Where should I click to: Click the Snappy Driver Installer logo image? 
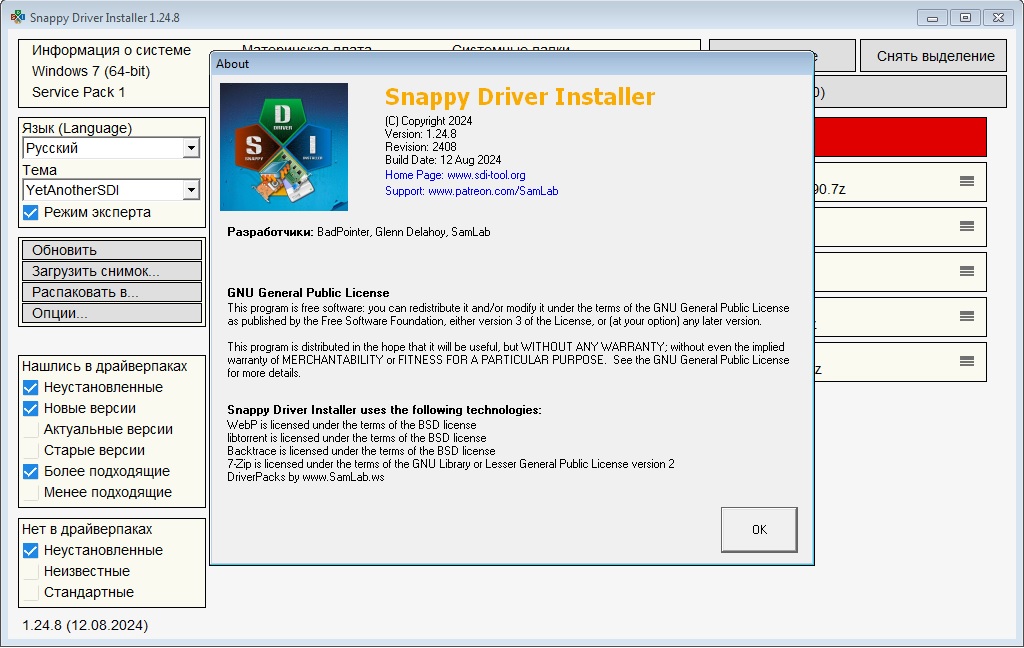point(283,147)
